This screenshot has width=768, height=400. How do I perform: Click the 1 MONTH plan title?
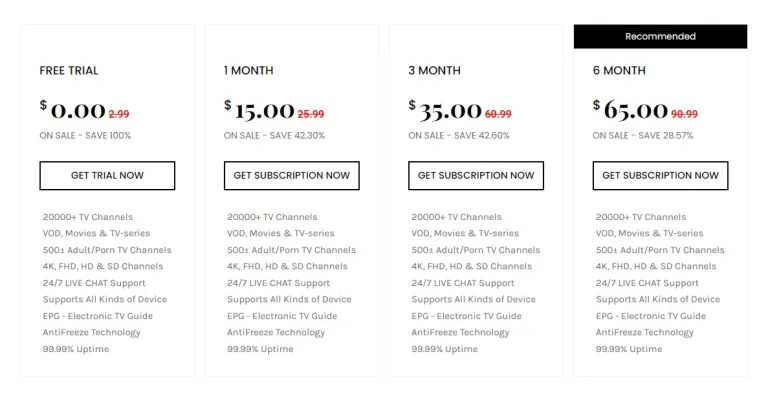(x=249, y=71)
